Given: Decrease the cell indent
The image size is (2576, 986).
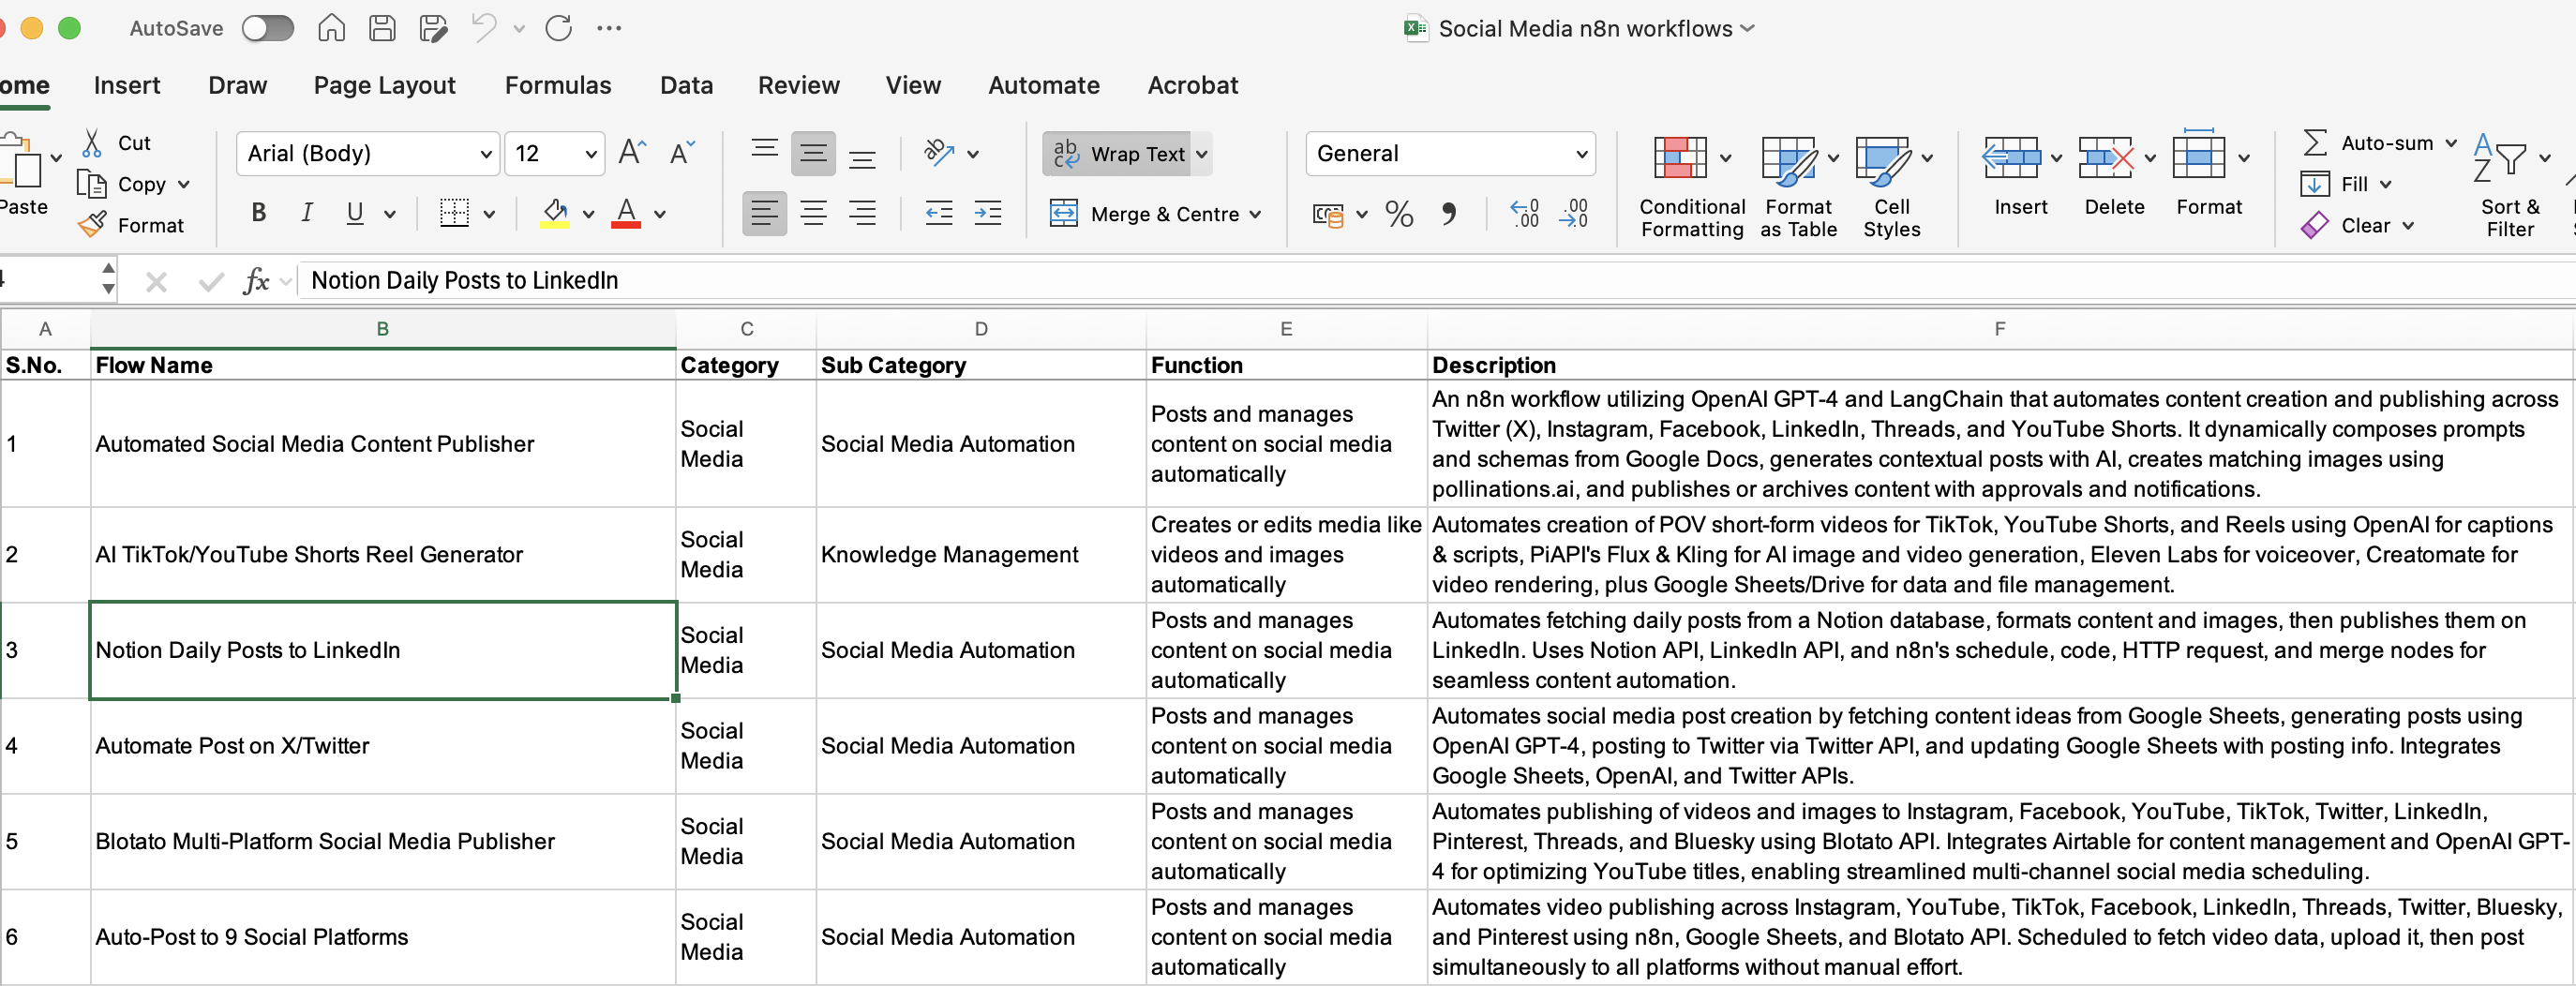Looking at the screenshot, I should (939, 213).
